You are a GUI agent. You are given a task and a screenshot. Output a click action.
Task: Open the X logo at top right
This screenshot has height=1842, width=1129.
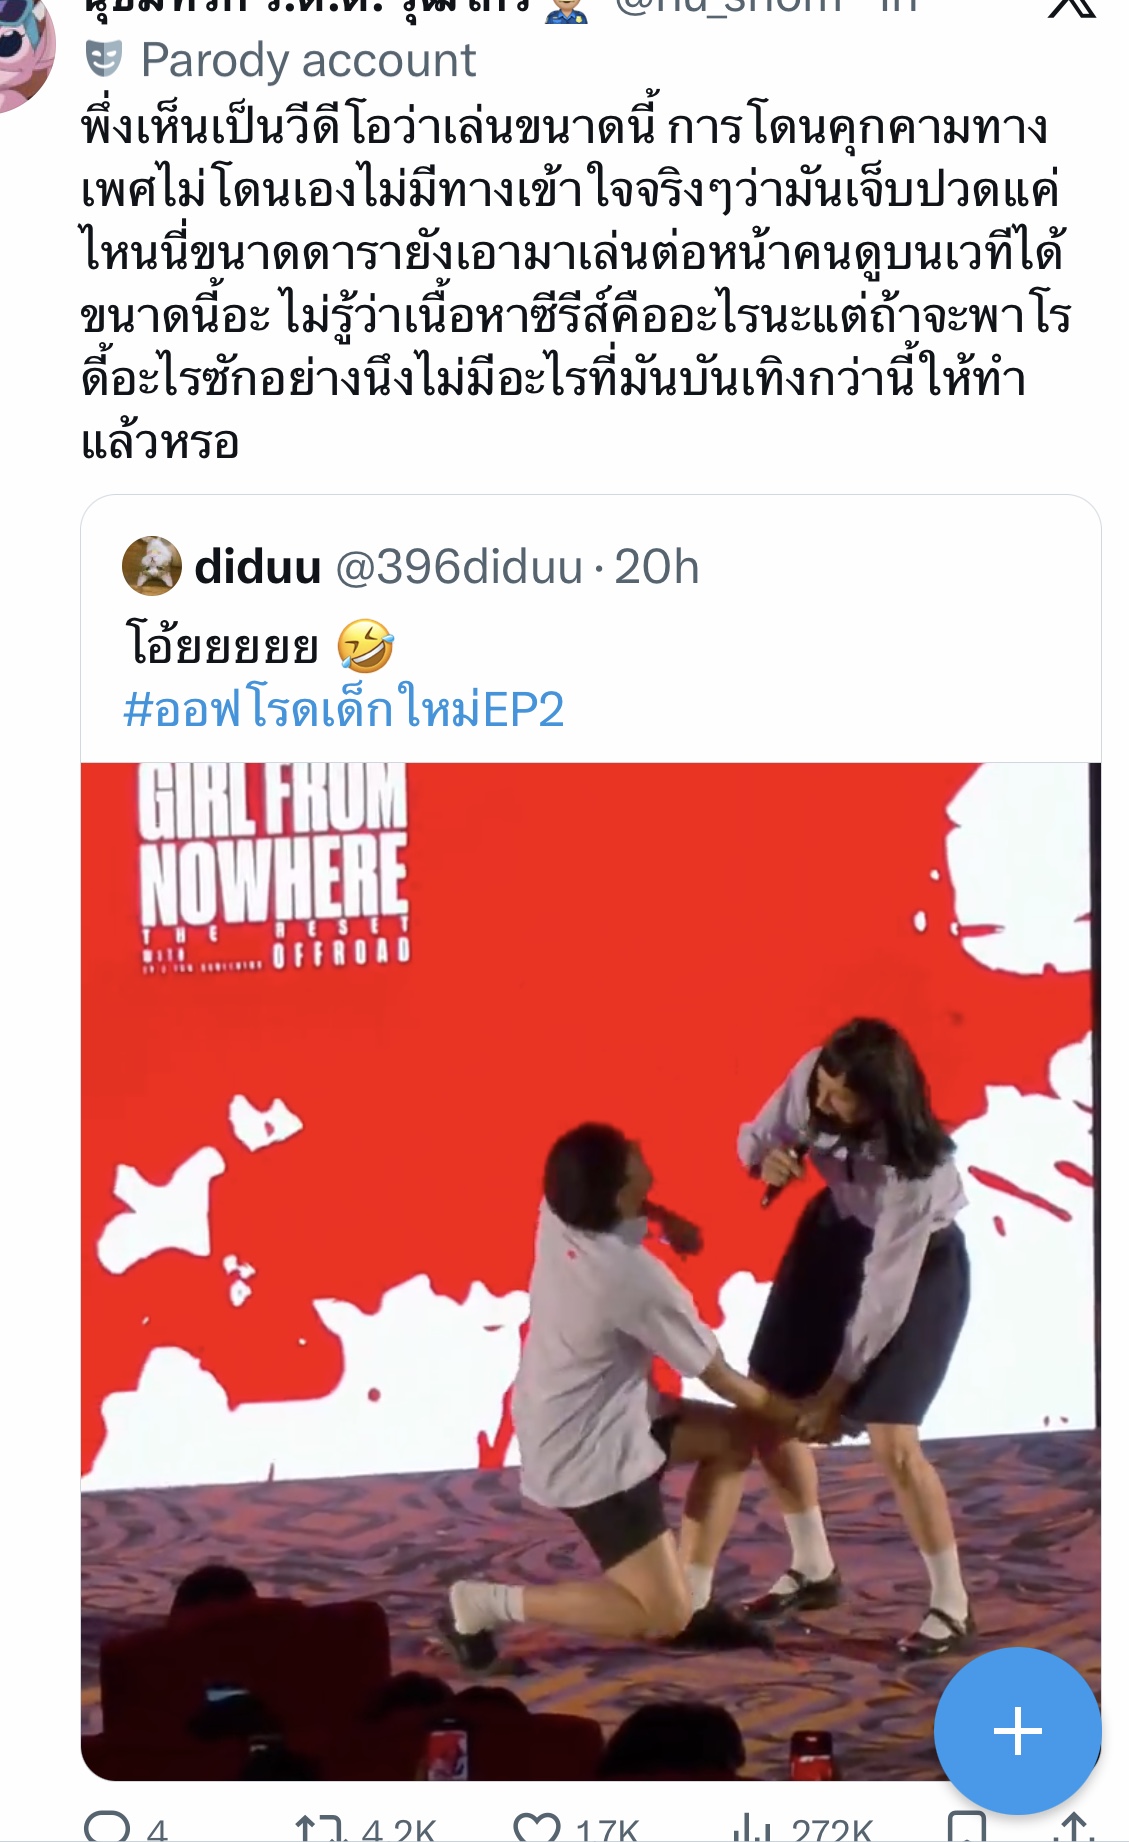[1073, 8]
